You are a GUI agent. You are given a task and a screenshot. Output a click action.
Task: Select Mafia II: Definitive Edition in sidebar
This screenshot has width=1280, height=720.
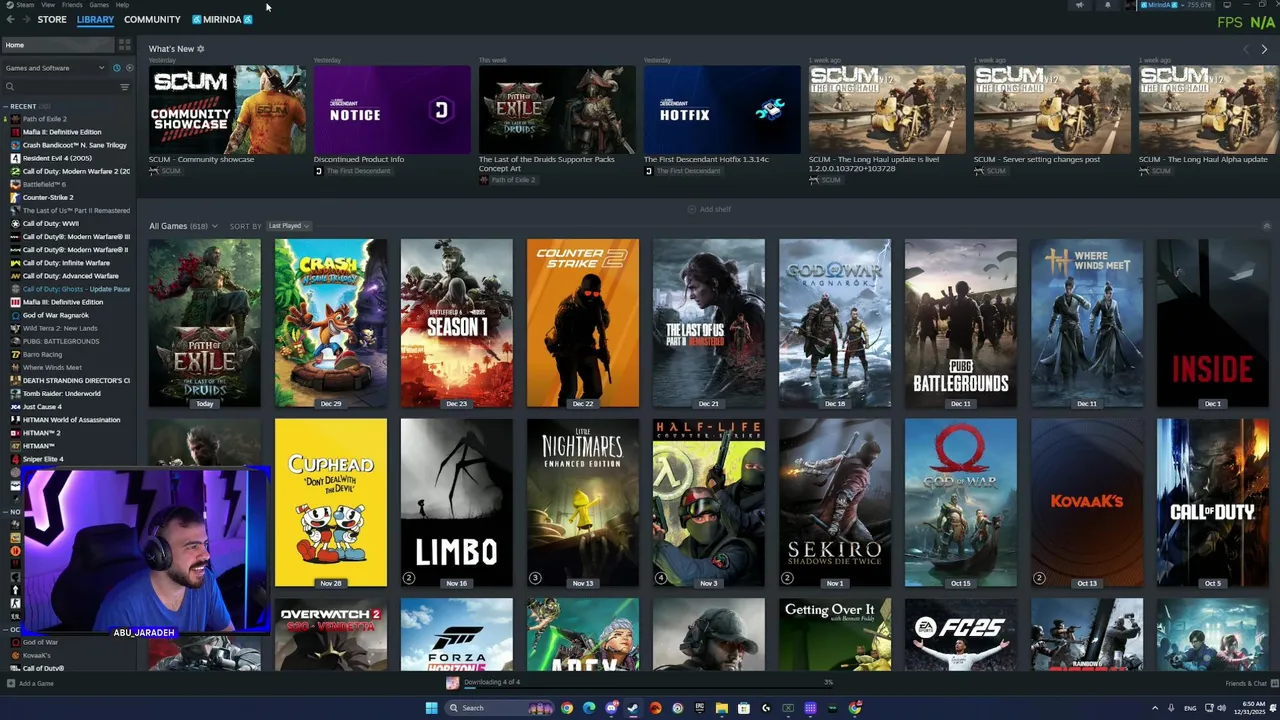click(62, 132)
